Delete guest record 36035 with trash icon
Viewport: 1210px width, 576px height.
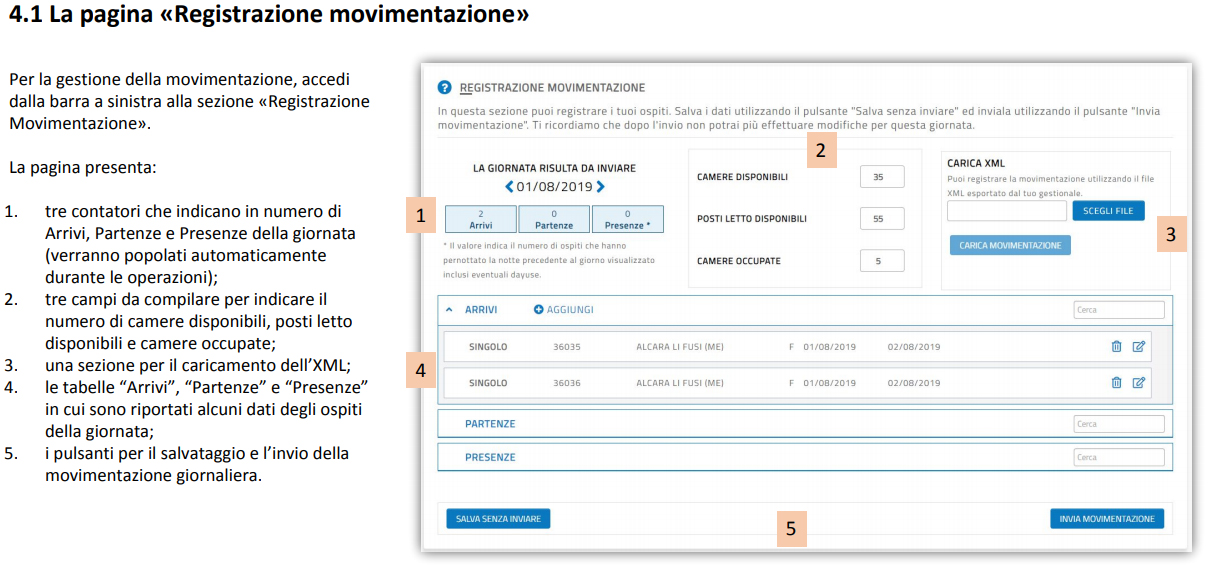pos(1116,347)
